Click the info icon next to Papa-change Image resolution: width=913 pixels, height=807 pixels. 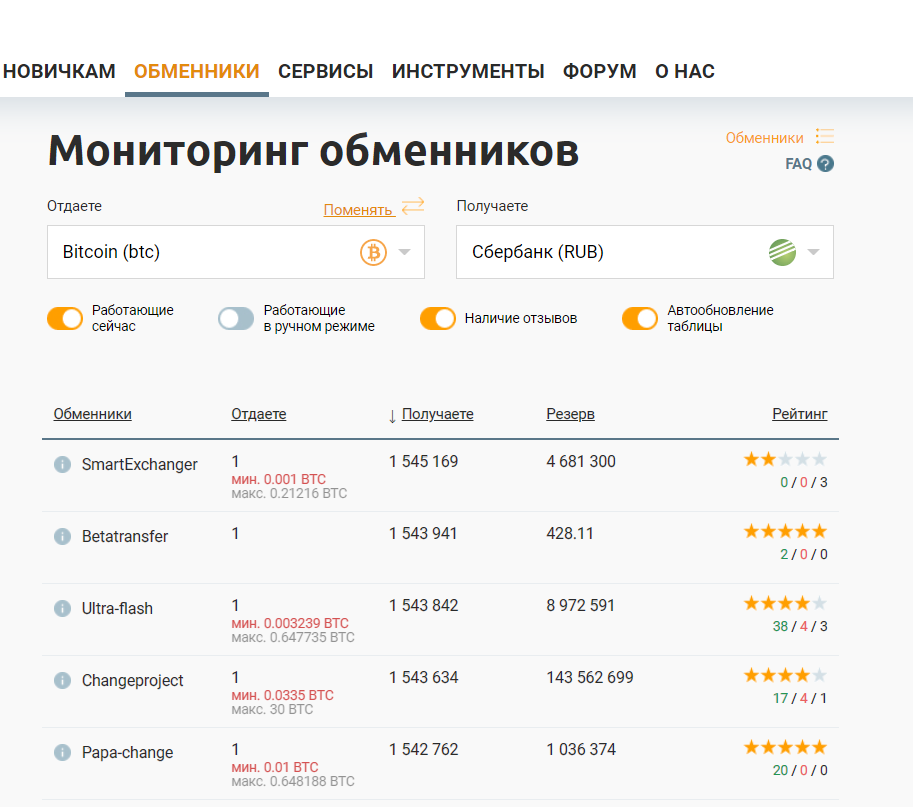coord(62,752)
